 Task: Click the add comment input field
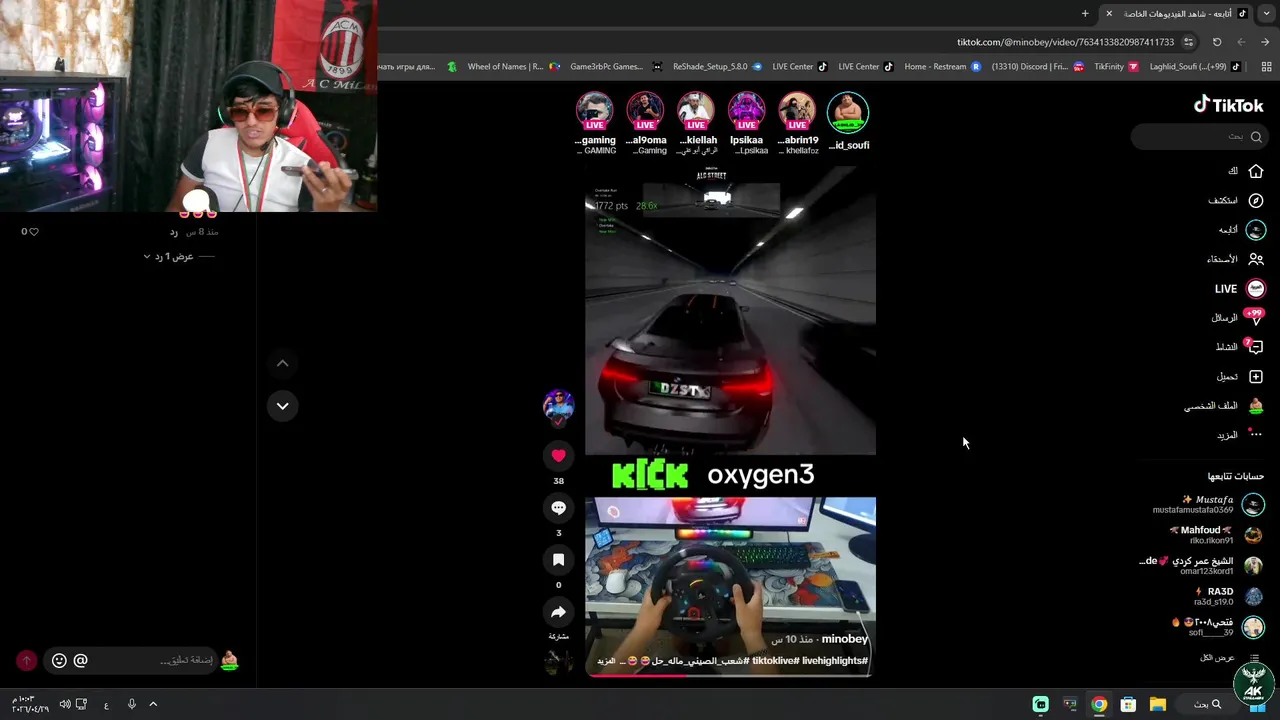(x=130, y=660)
